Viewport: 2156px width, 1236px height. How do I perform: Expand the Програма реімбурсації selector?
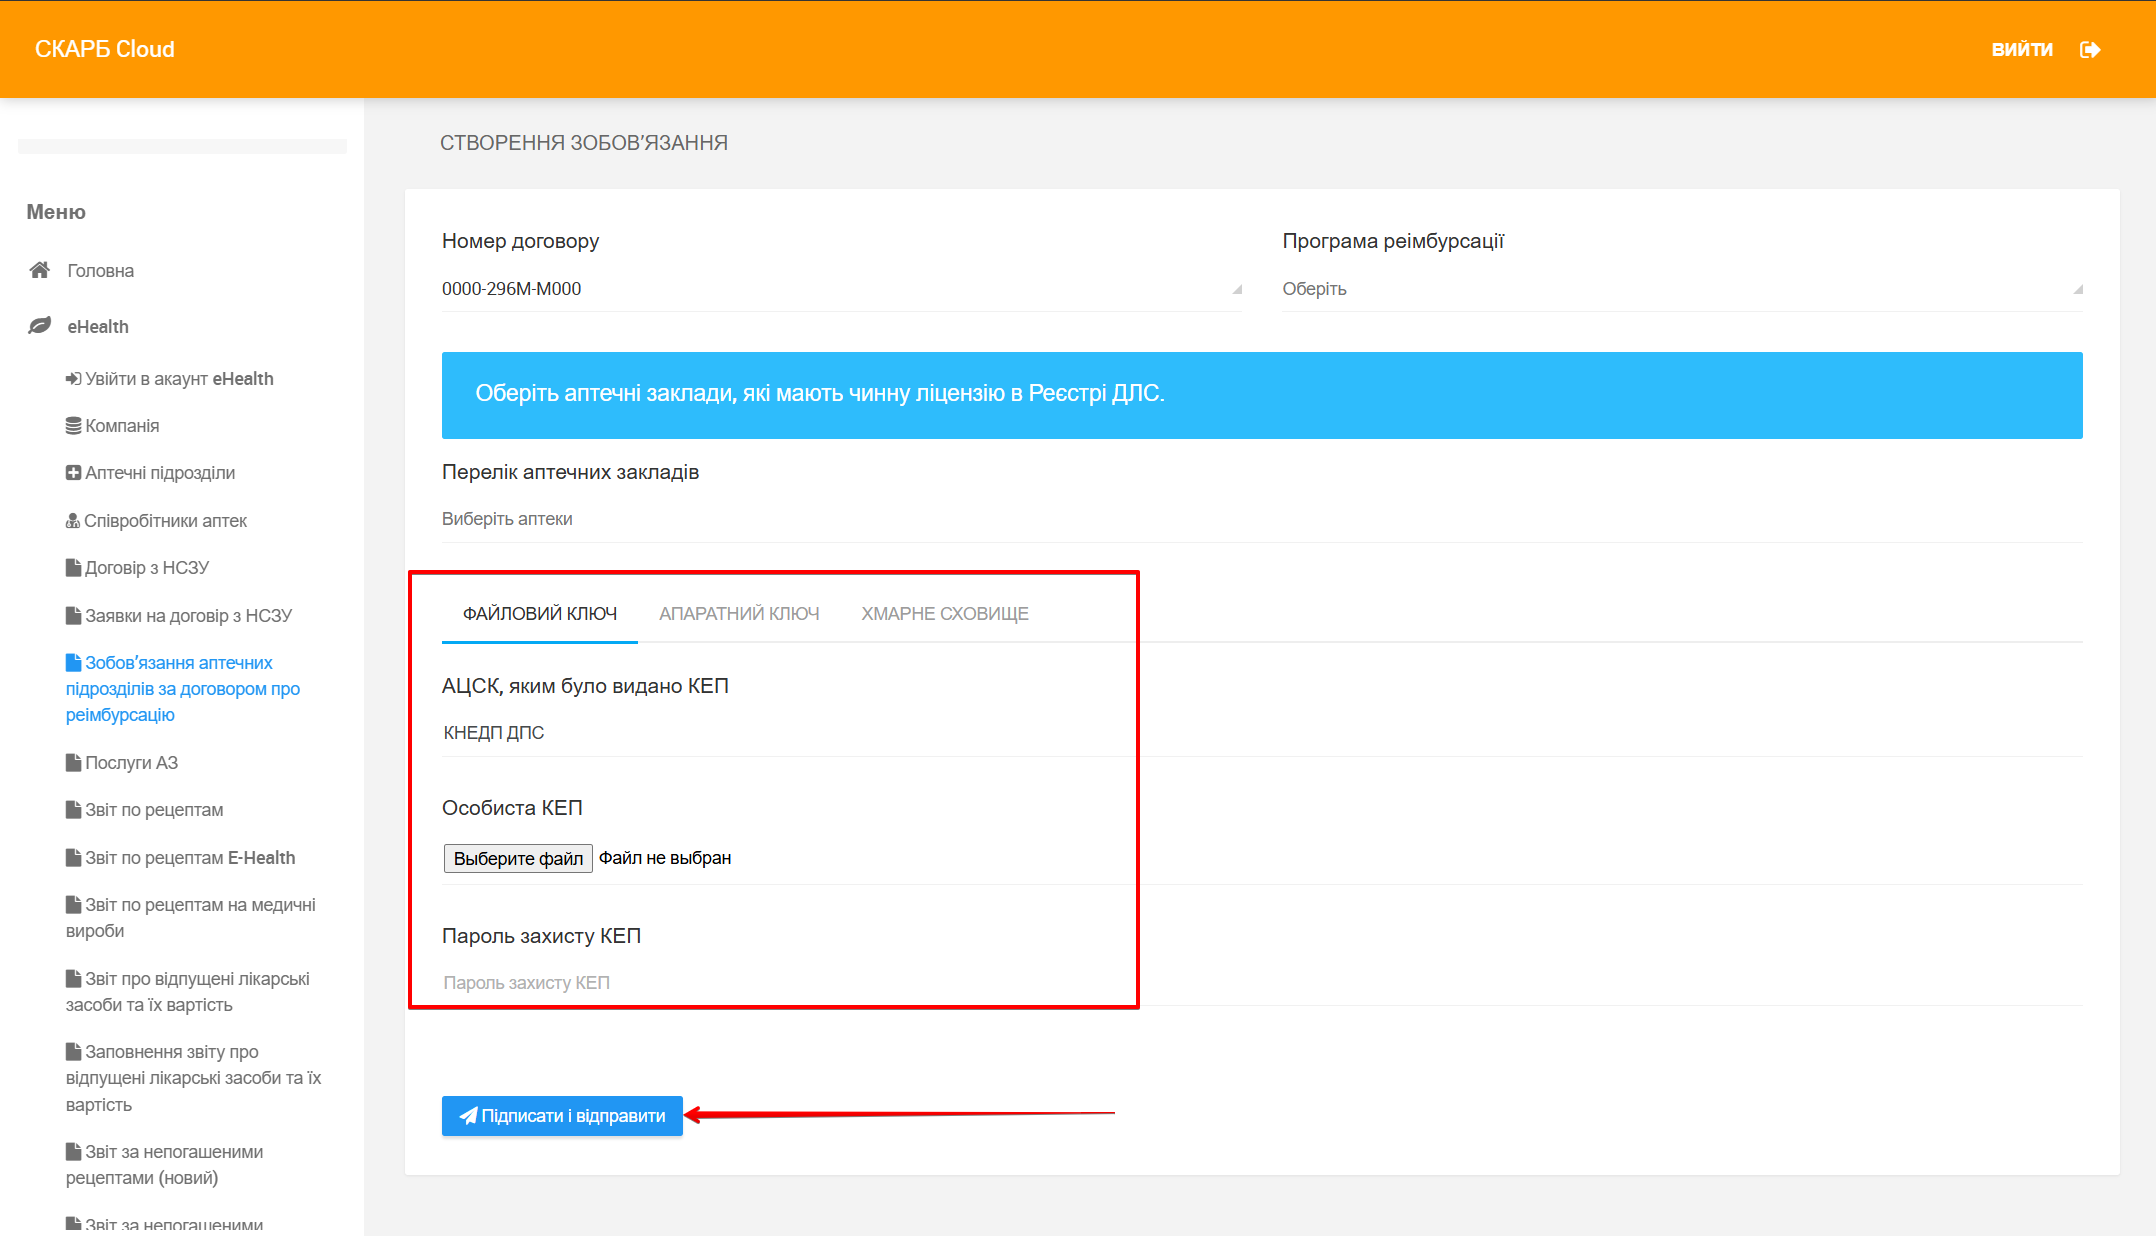[x=1681, y=289]
